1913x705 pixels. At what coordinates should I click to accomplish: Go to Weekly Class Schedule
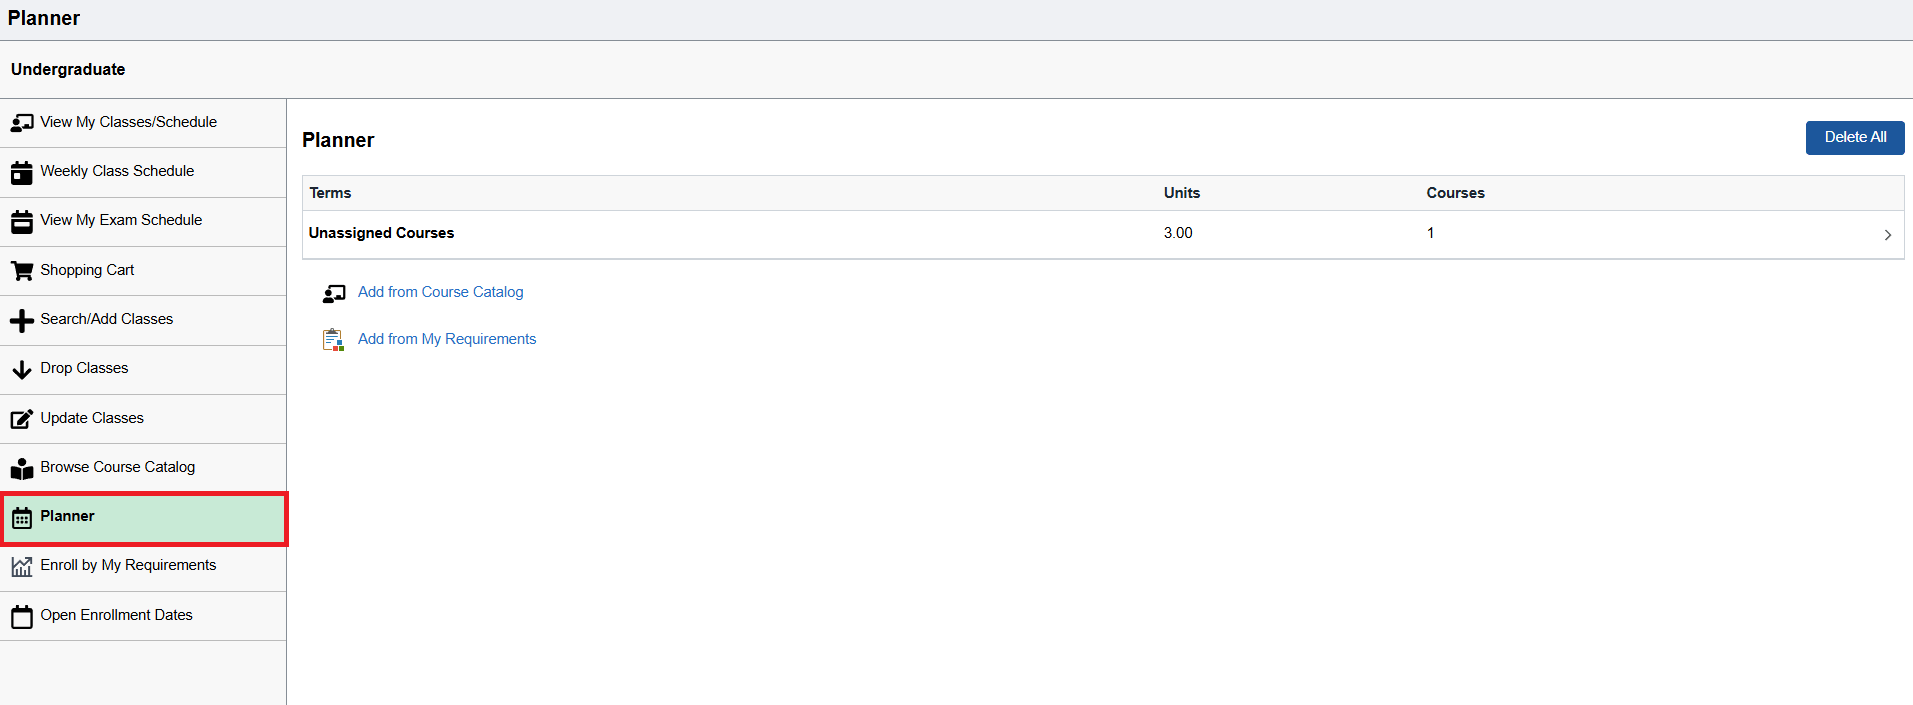[143, 172]
